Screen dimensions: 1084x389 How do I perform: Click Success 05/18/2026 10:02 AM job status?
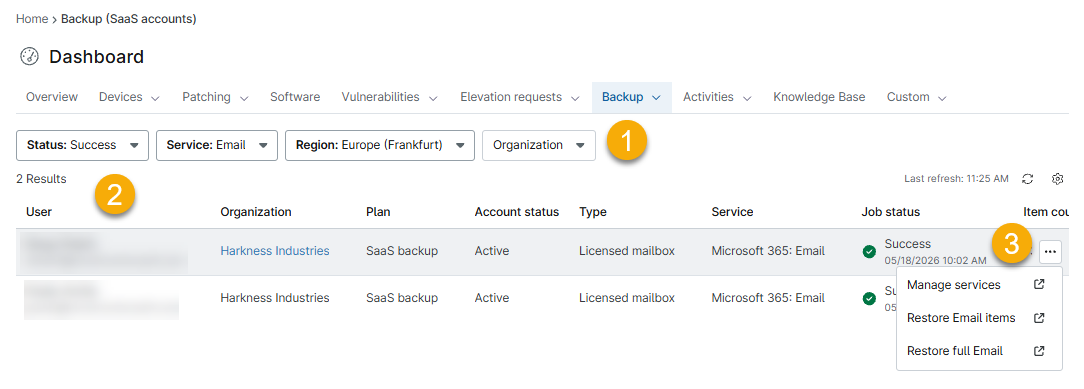coord(935,252)
